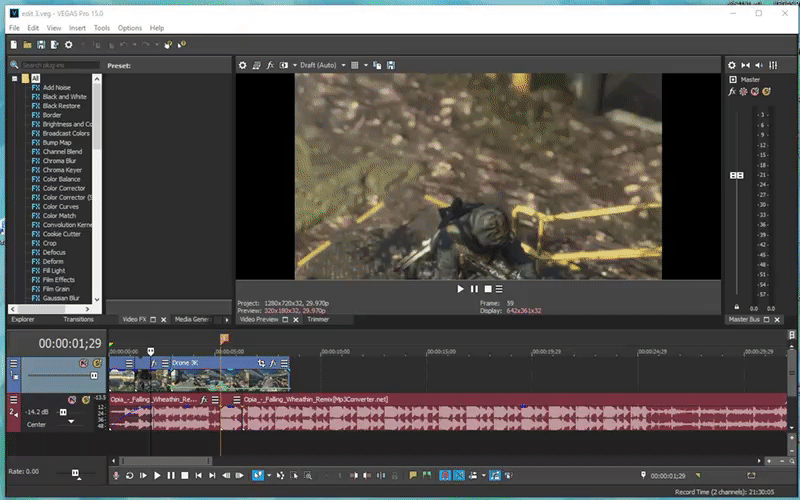This screenshot has height=500, width=800.
Task: Solo the Master bus
Action: point(766,92)
